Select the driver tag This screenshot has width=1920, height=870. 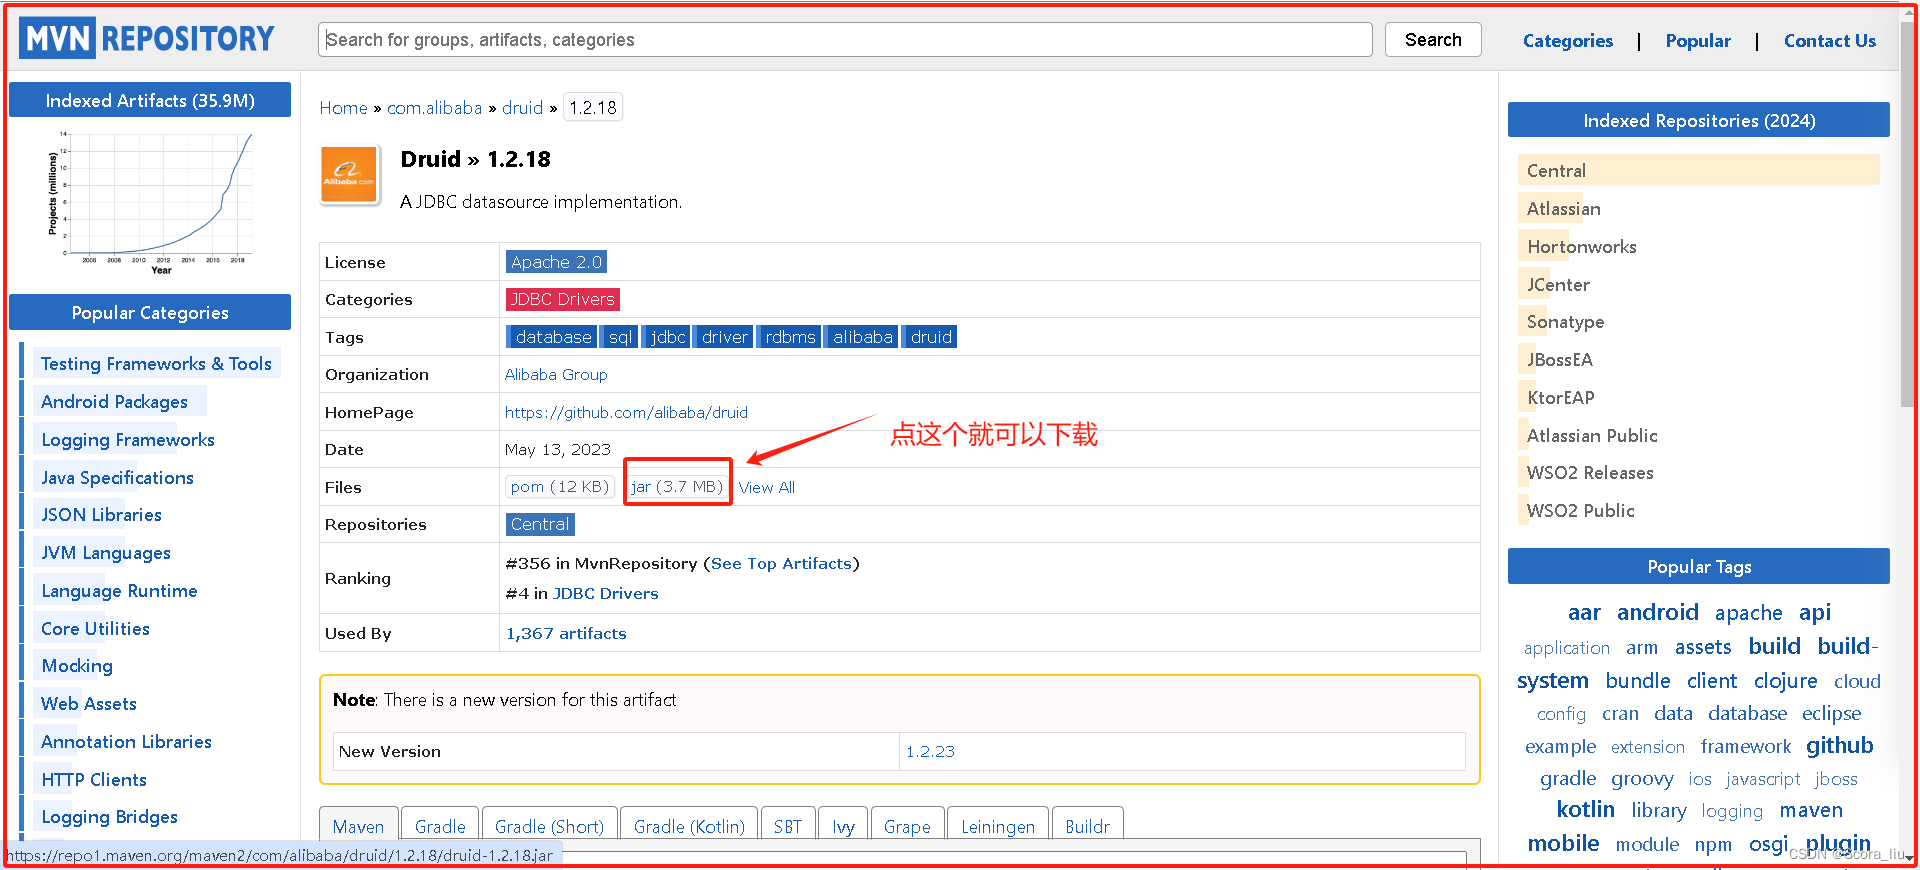pos(723,337)
